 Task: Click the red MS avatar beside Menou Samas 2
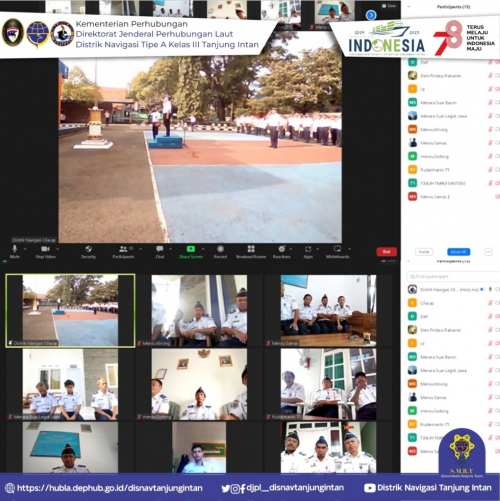coord(413,197)
